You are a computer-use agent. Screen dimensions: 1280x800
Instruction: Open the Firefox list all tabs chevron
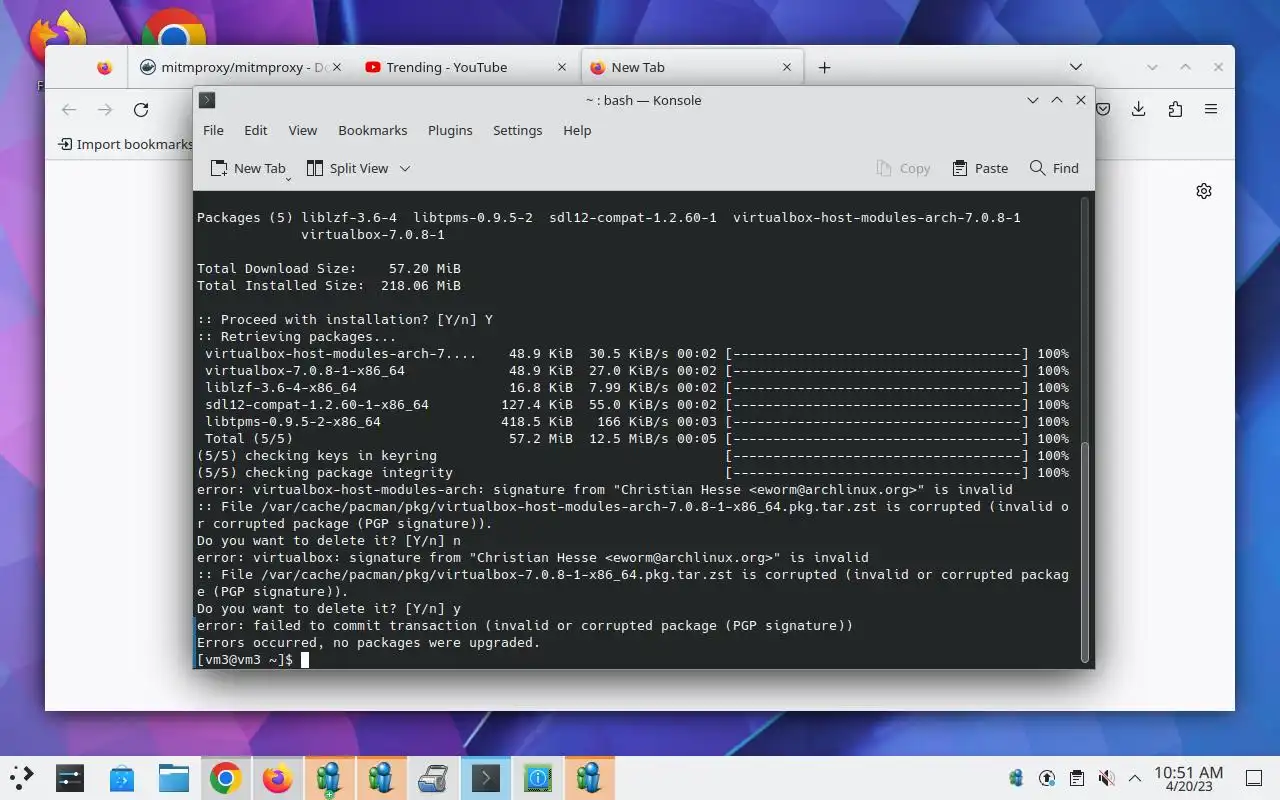(x=1076, y=67)
